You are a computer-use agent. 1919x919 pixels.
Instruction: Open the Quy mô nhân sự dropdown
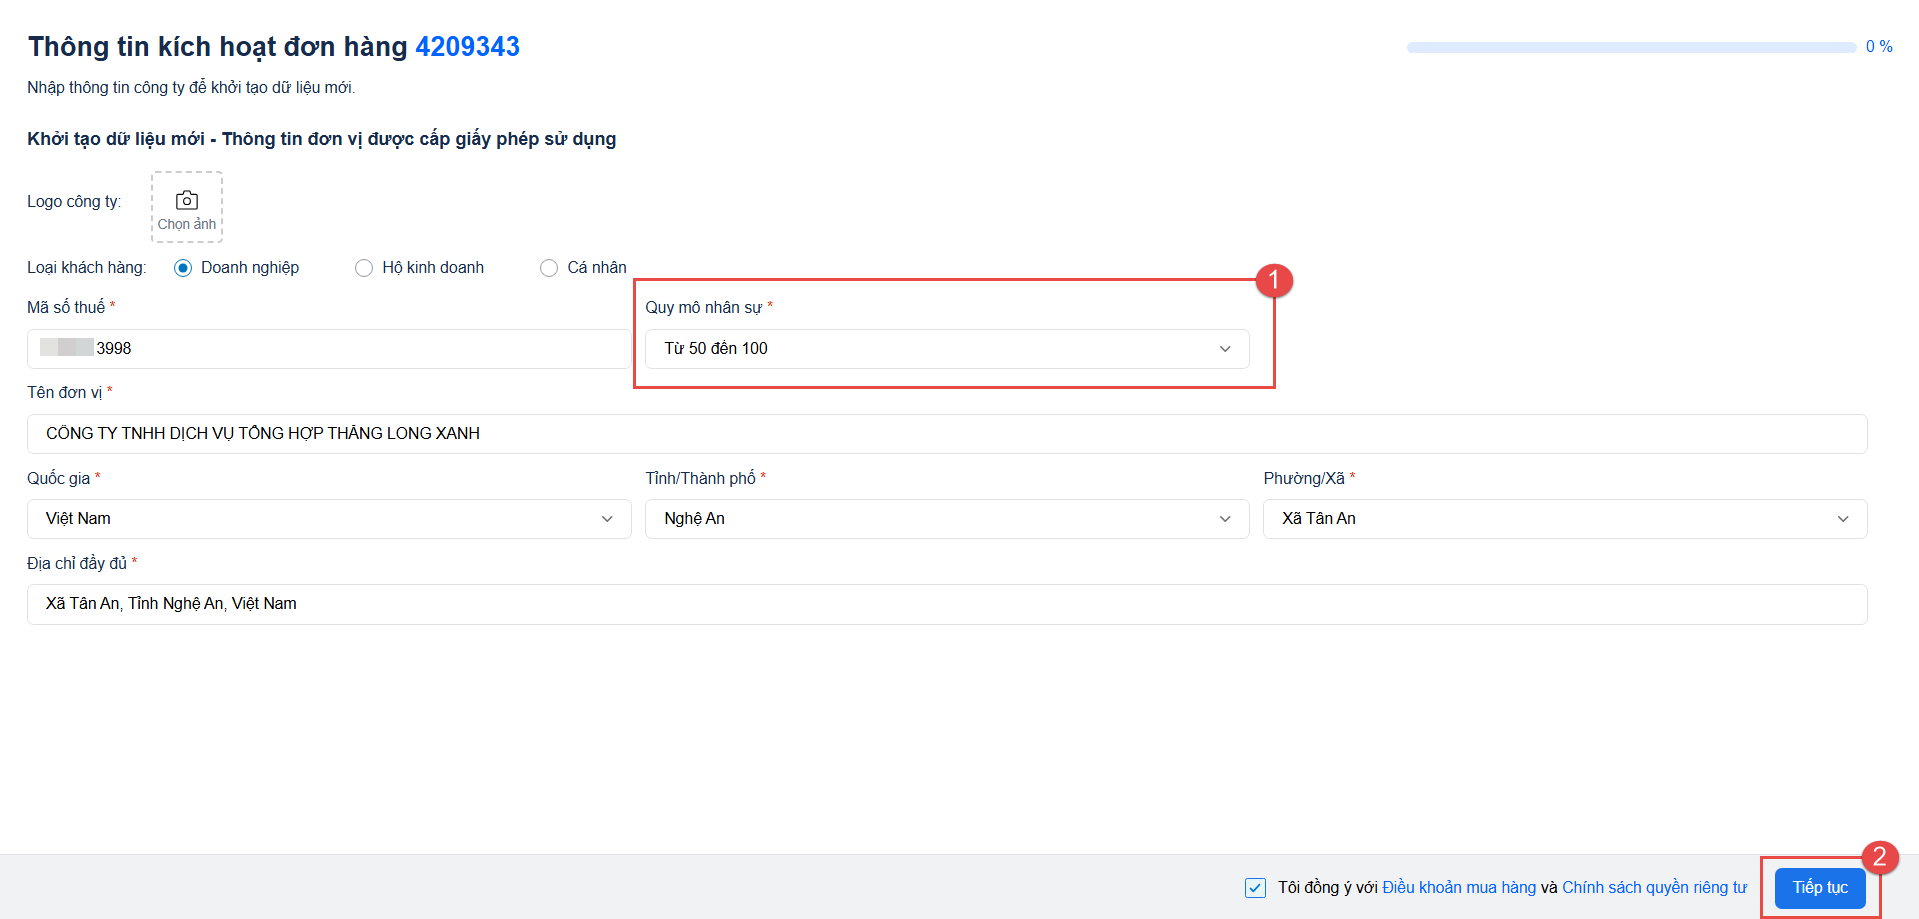point(946,349)
